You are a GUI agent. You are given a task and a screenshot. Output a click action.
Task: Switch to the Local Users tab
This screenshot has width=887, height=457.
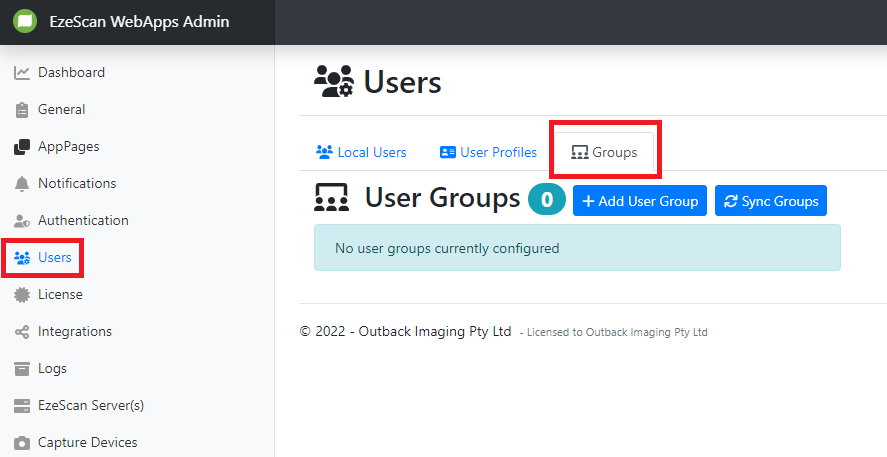pyautogui.click(x=361, y=153)
